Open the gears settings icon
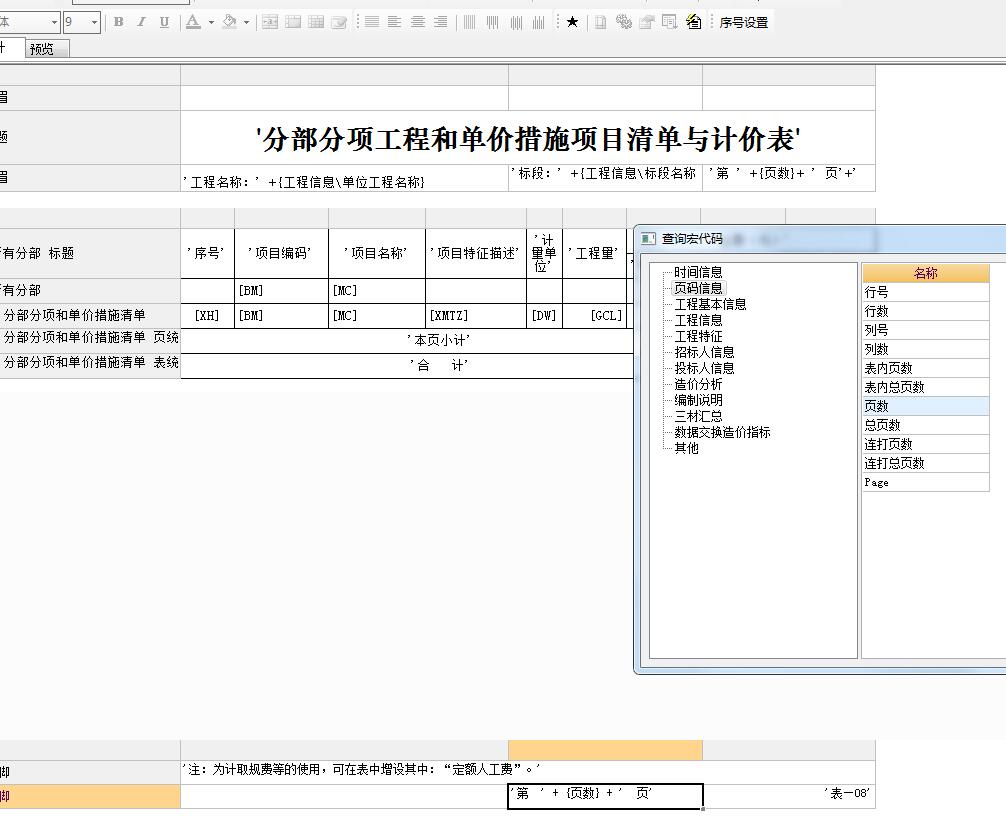This screenshot has width=1006, height=825. (624, 22)
